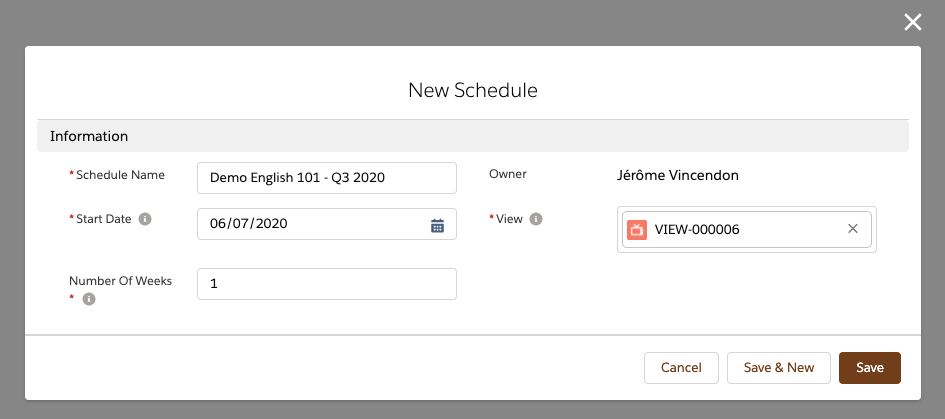Click Save & New
The width and height of the screenshot is (945, 419).
[x=779, y=368]
